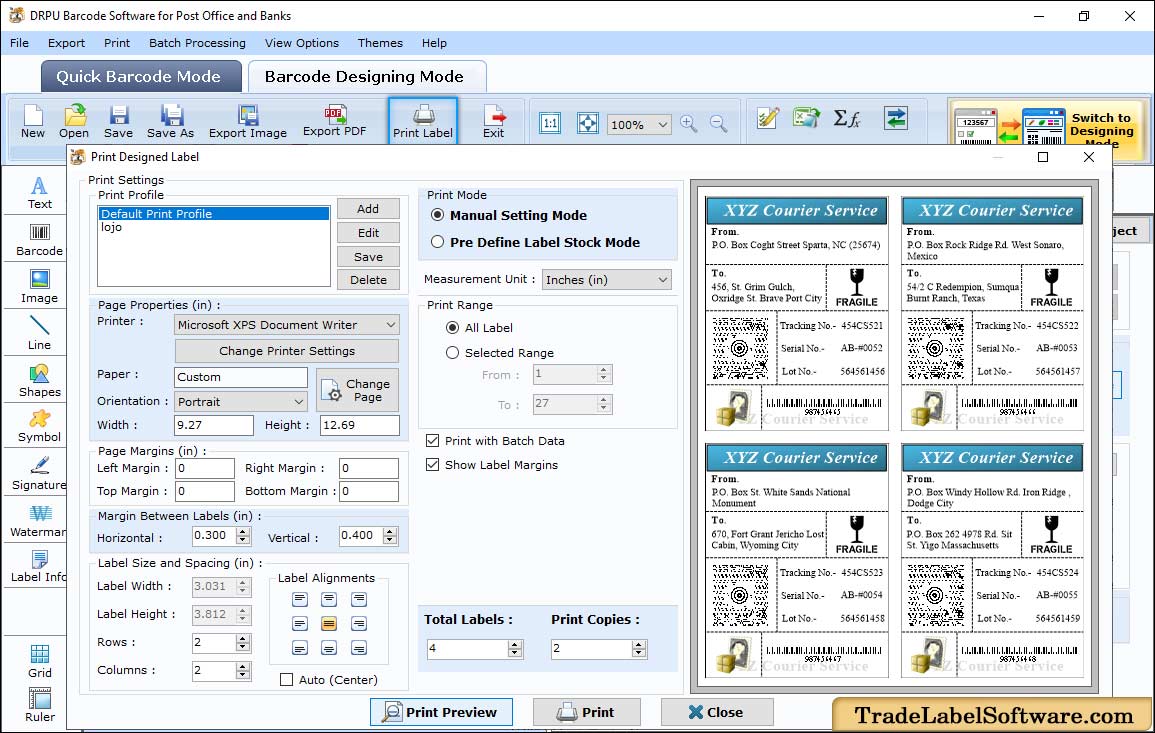Delete the selected print profile
Screen dimensions: 1155x733
coord(368,280)
